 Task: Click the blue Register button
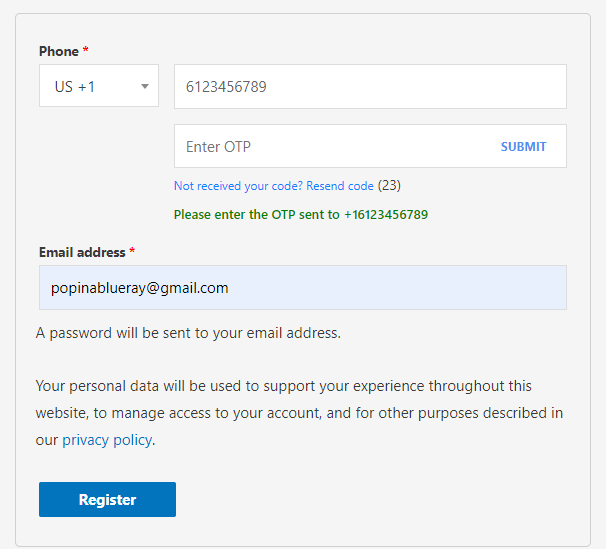point(107,500)
